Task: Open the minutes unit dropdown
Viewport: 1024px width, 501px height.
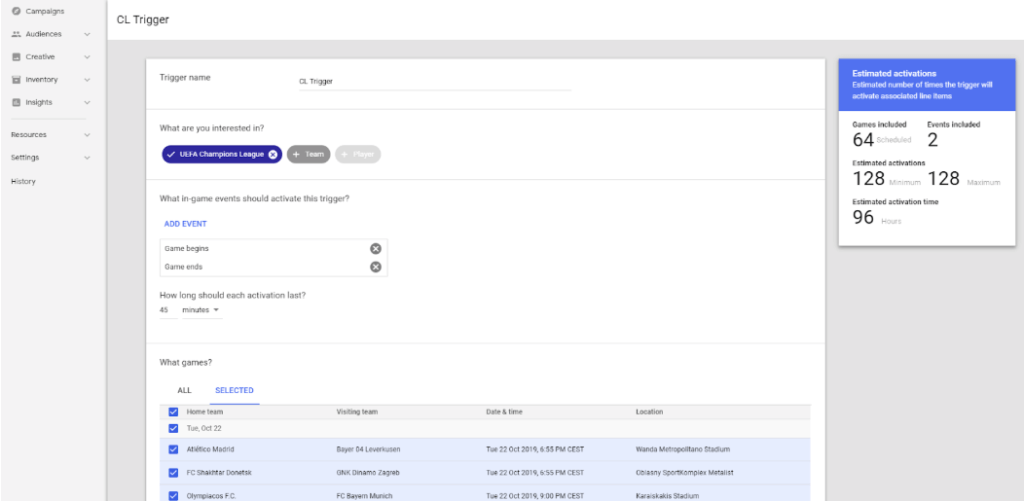Action: (x=200, y=310)
